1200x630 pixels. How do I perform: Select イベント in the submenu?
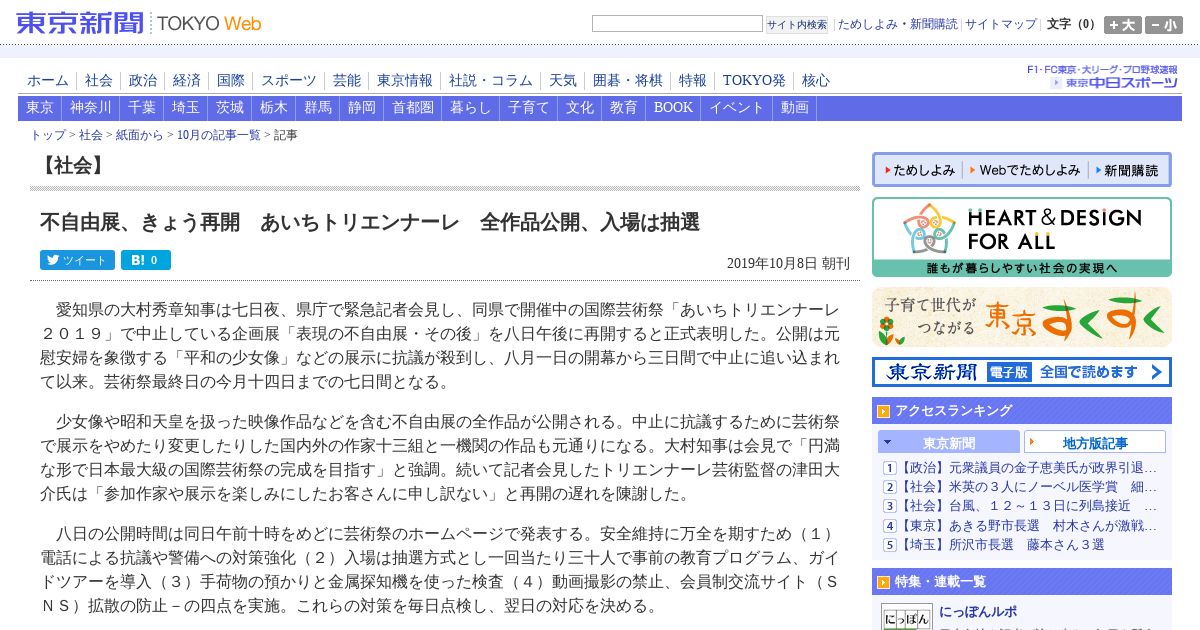[737, 108]
